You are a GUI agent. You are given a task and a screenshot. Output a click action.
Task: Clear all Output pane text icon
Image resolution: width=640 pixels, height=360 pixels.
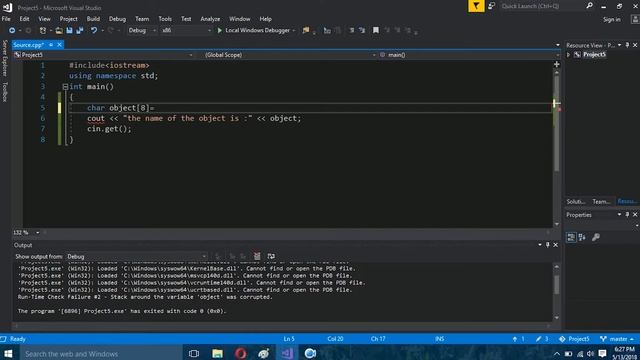257,256
